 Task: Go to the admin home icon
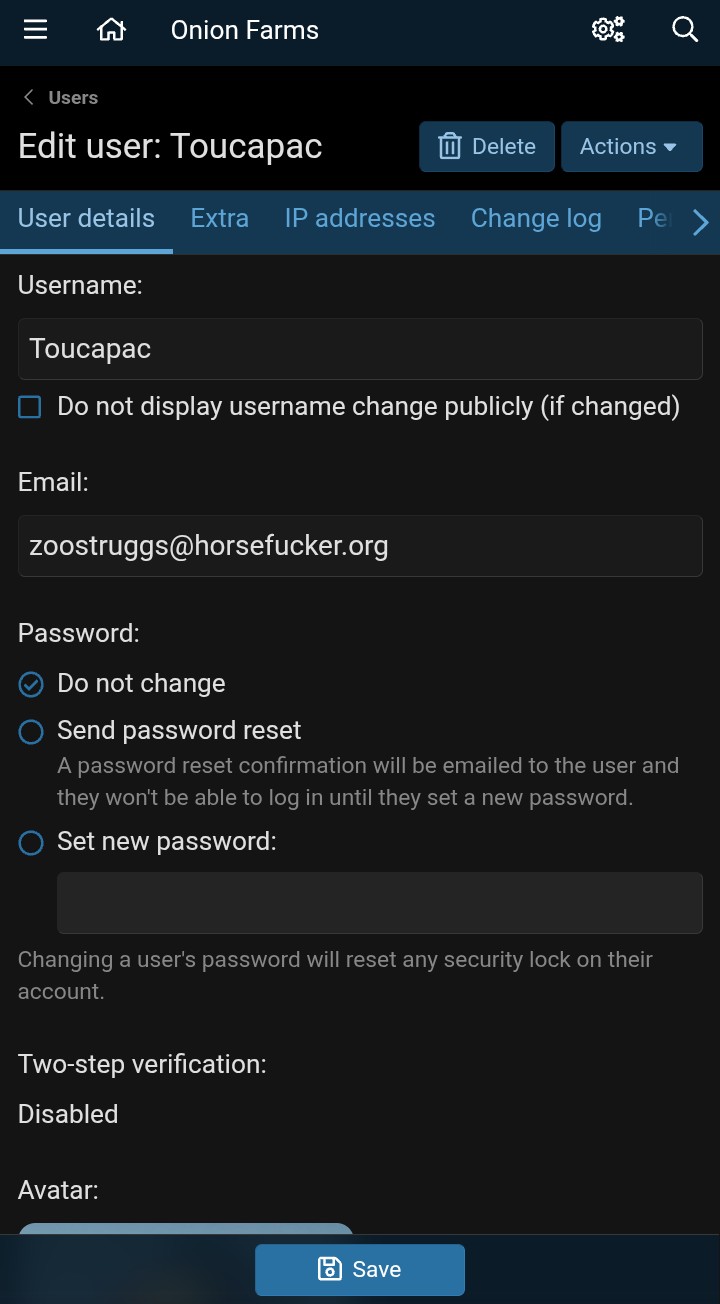pos(111,30)
